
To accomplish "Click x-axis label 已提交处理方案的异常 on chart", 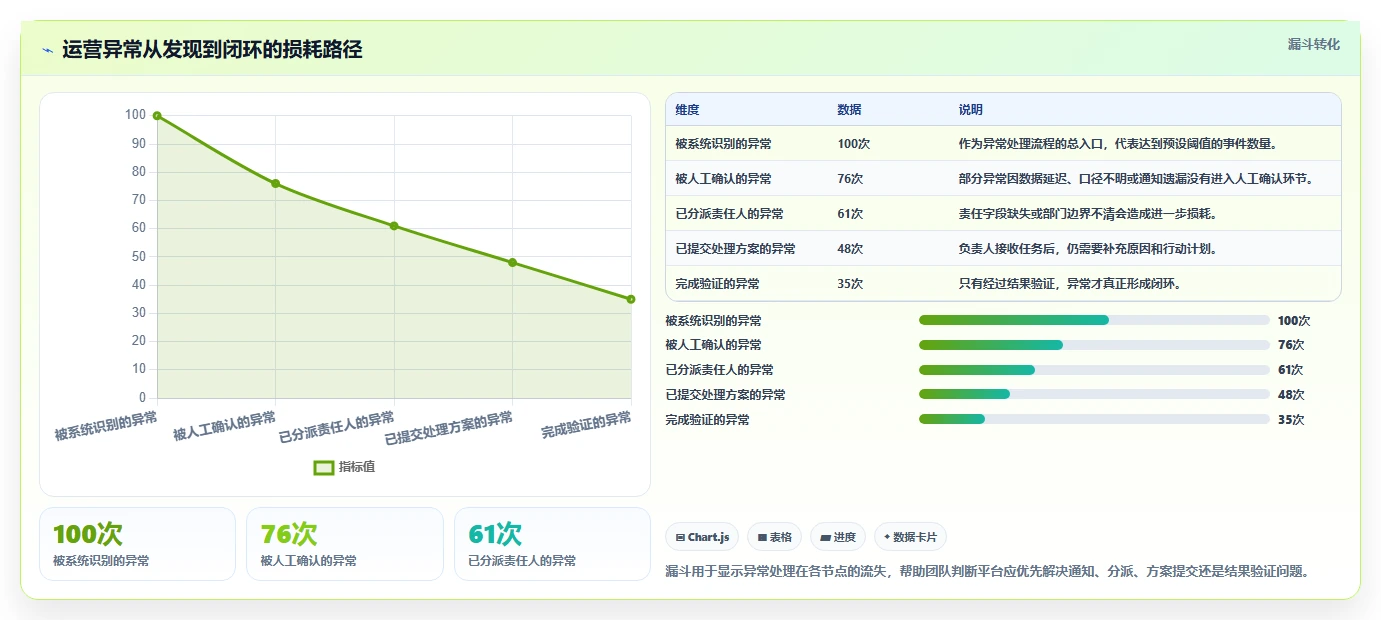I will (449, 428).
